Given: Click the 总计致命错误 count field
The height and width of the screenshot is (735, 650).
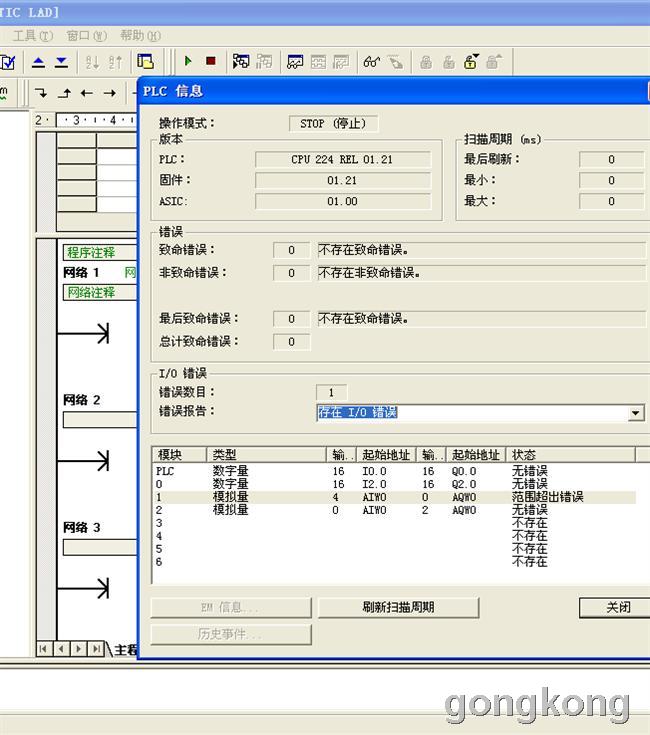Looking at the screenshot, I should click(x=291, y=342).
